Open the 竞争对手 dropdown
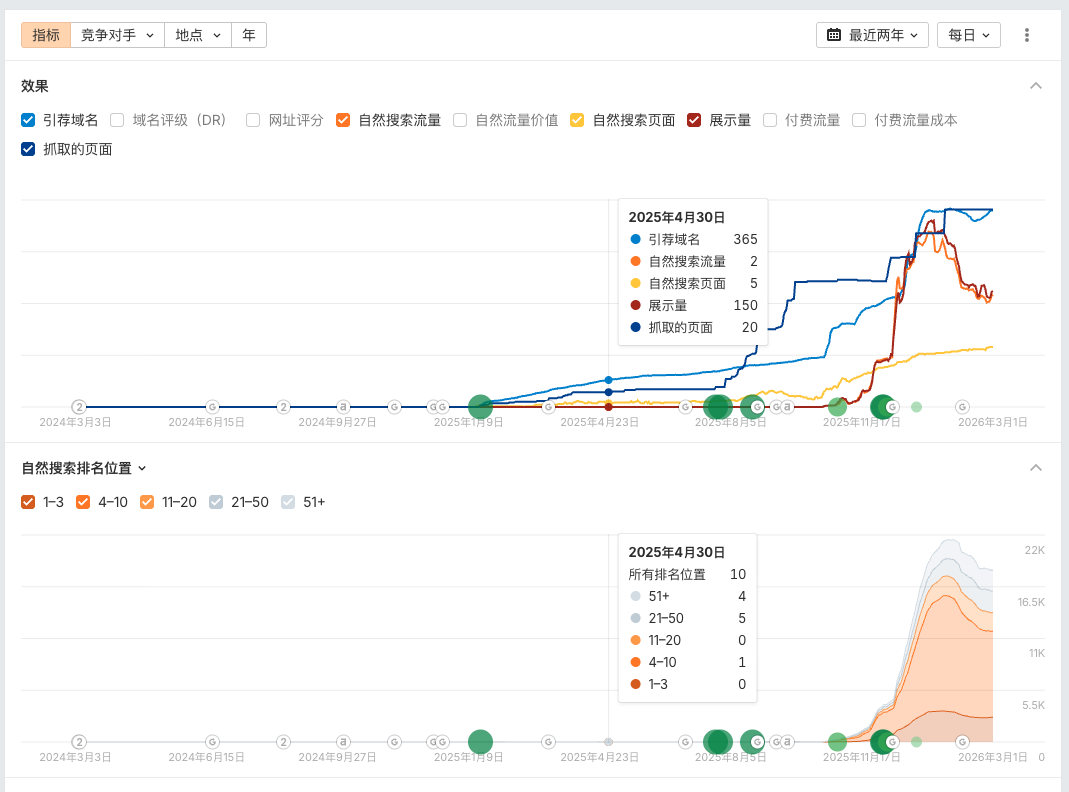This screenshot has width=1069, height=792. (x=117, y=35)
